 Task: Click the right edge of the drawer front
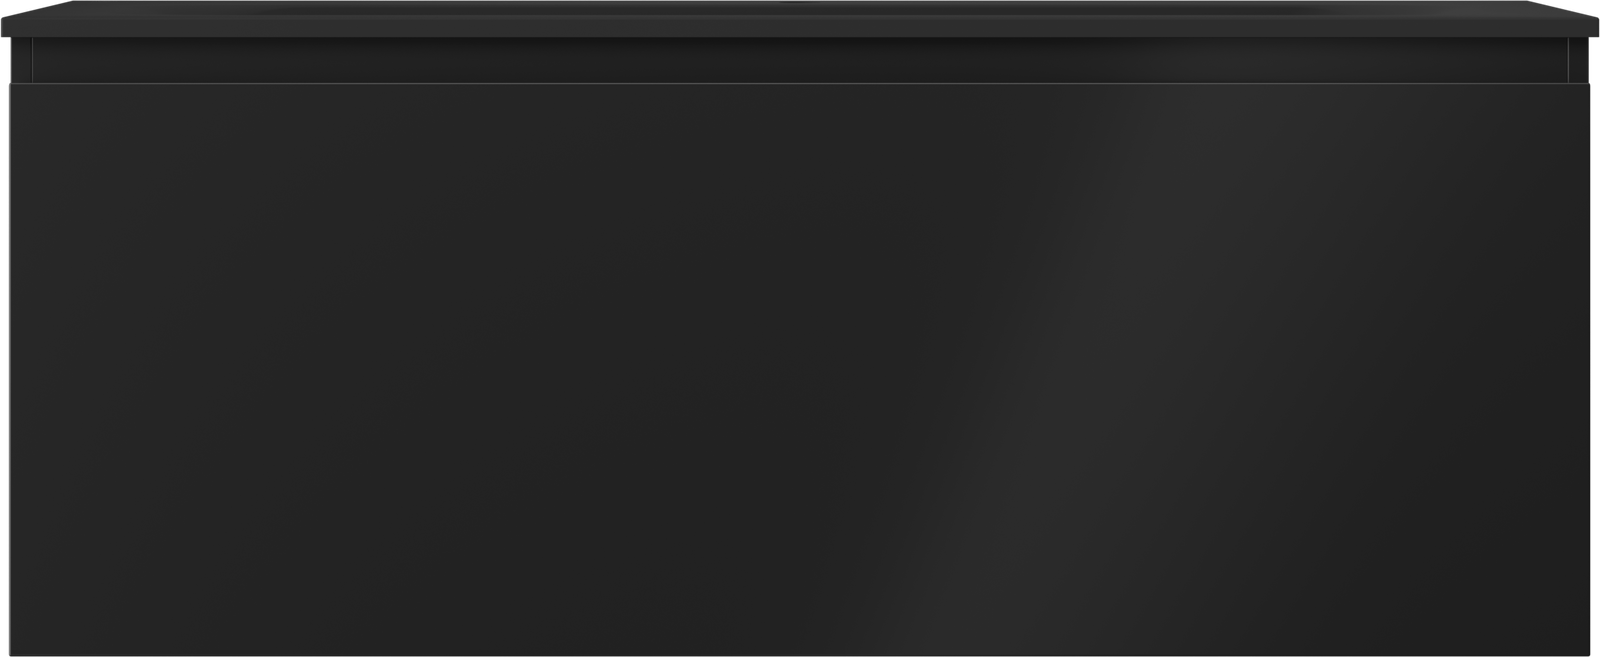tap(1588, 368)
